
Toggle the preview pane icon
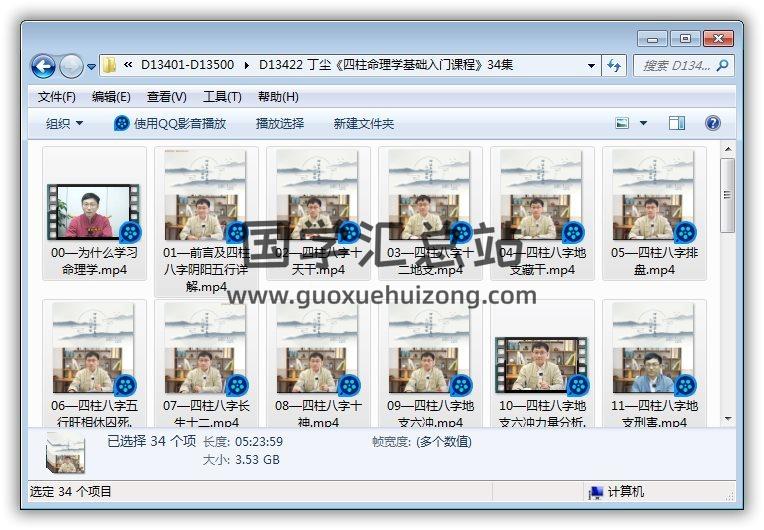pyautogui.click(x=676, y=123)
